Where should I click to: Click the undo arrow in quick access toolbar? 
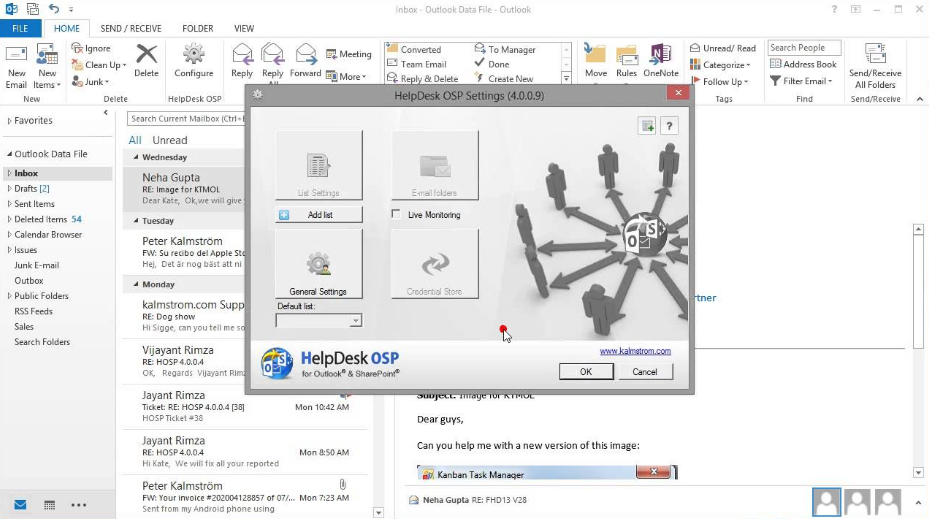[x=54, y=8]
